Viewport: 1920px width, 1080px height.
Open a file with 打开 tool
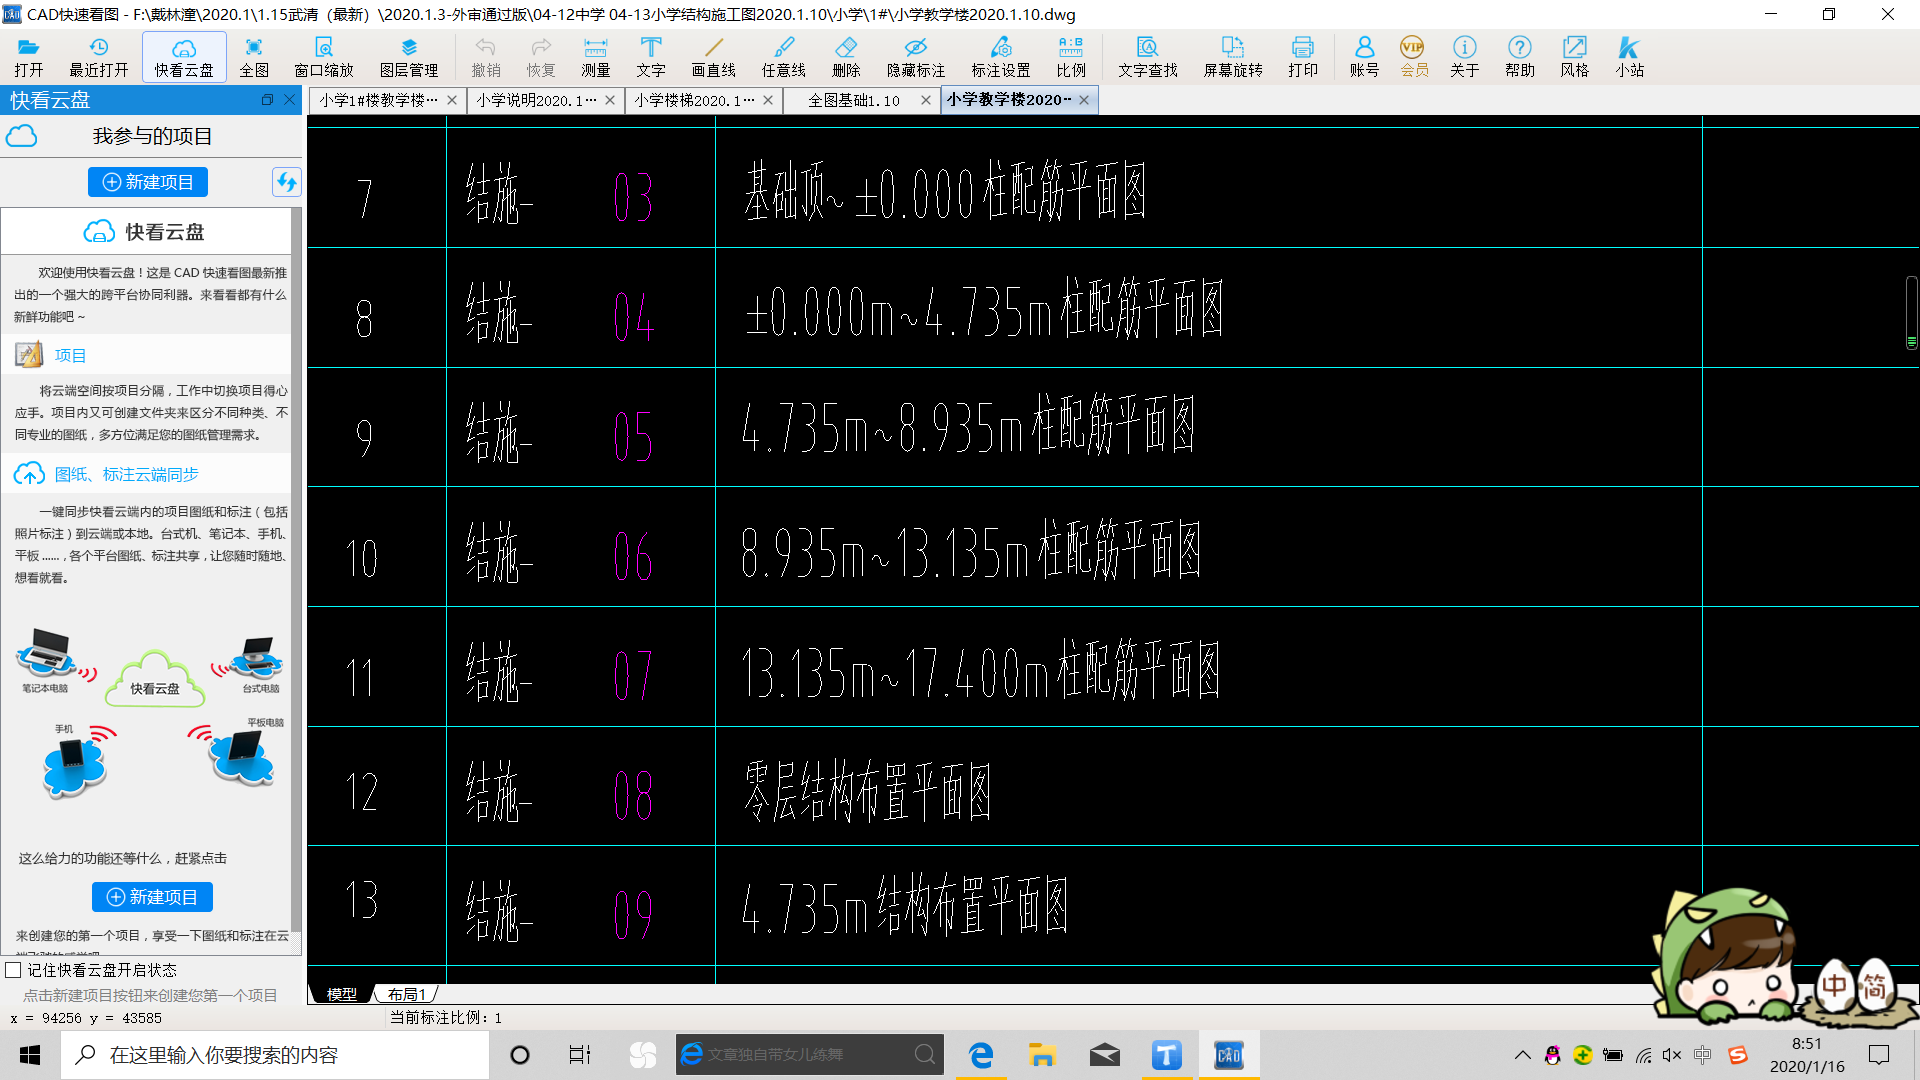(x=29, y=57)
